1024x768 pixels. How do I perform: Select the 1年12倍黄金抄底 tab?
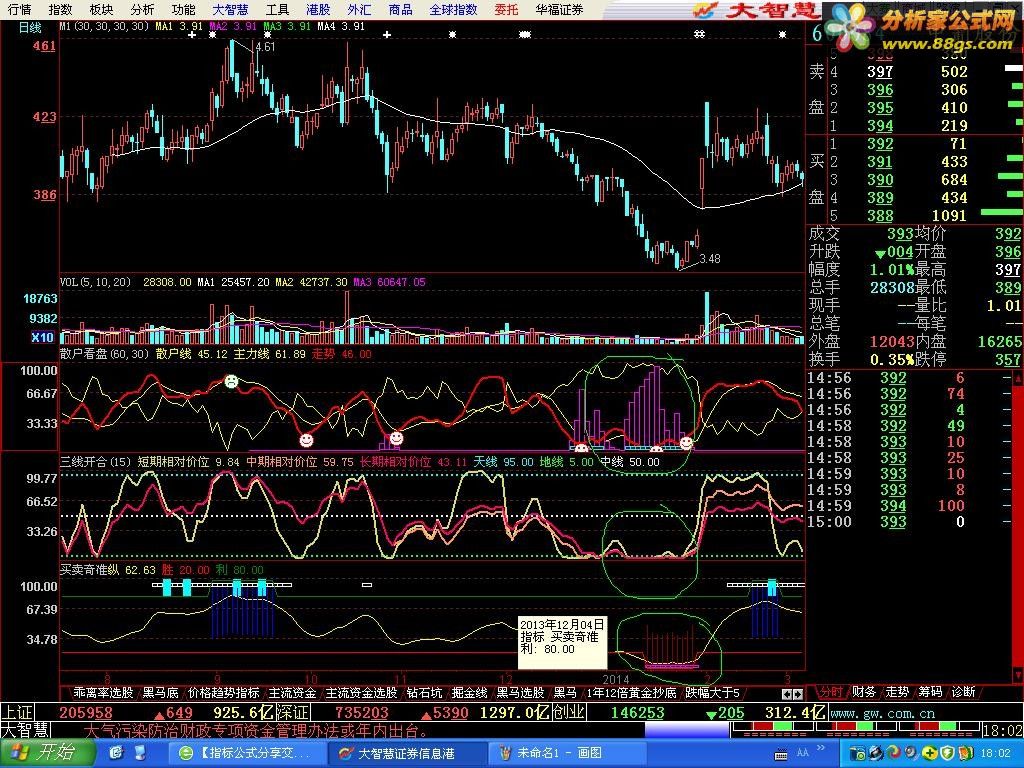pyautogui.click(x=631, y=692)
